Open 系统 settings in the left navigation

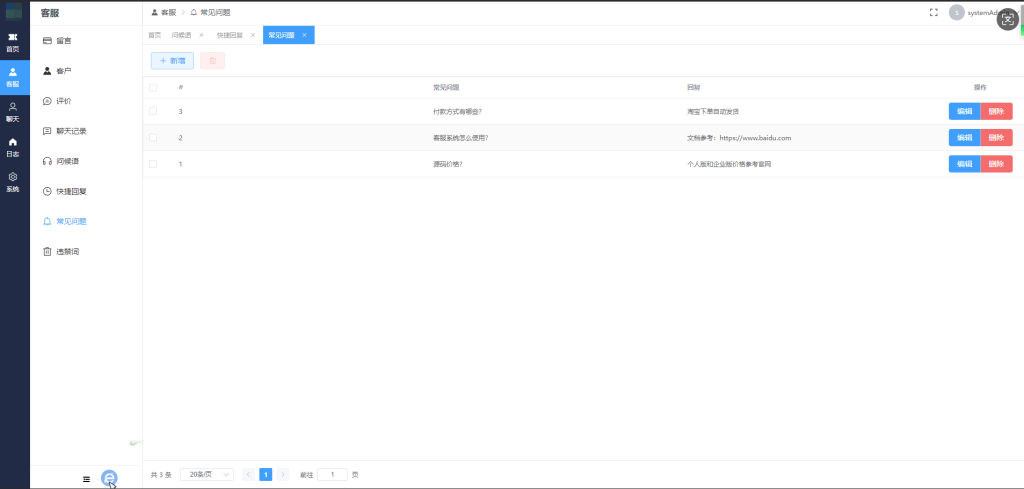pos(13,183)
